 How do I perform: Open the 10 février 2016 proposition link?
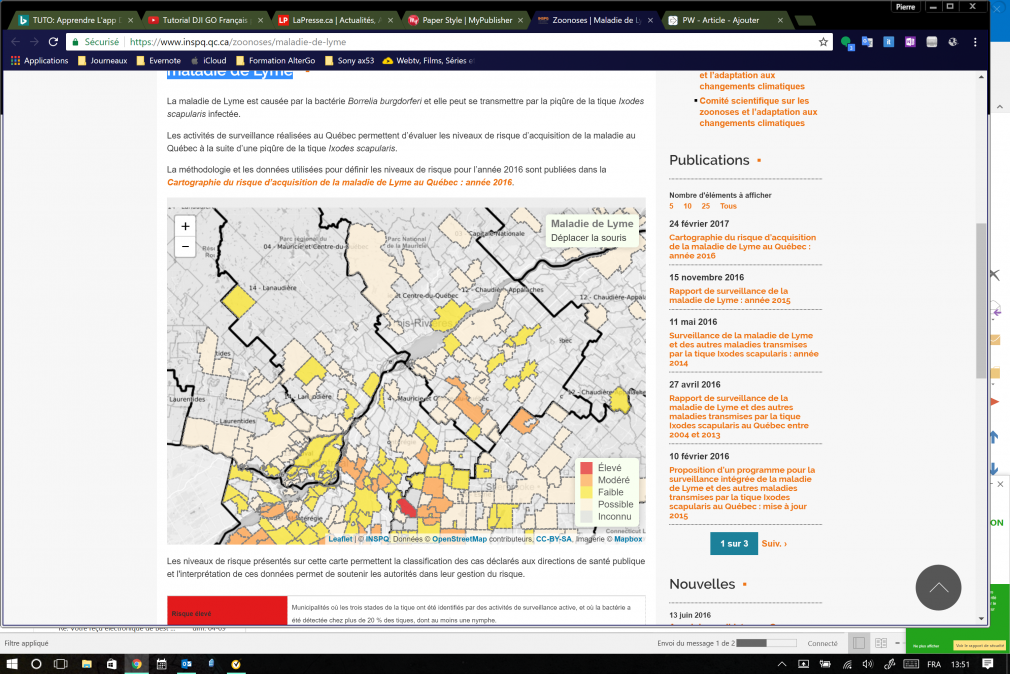(742, 493)
